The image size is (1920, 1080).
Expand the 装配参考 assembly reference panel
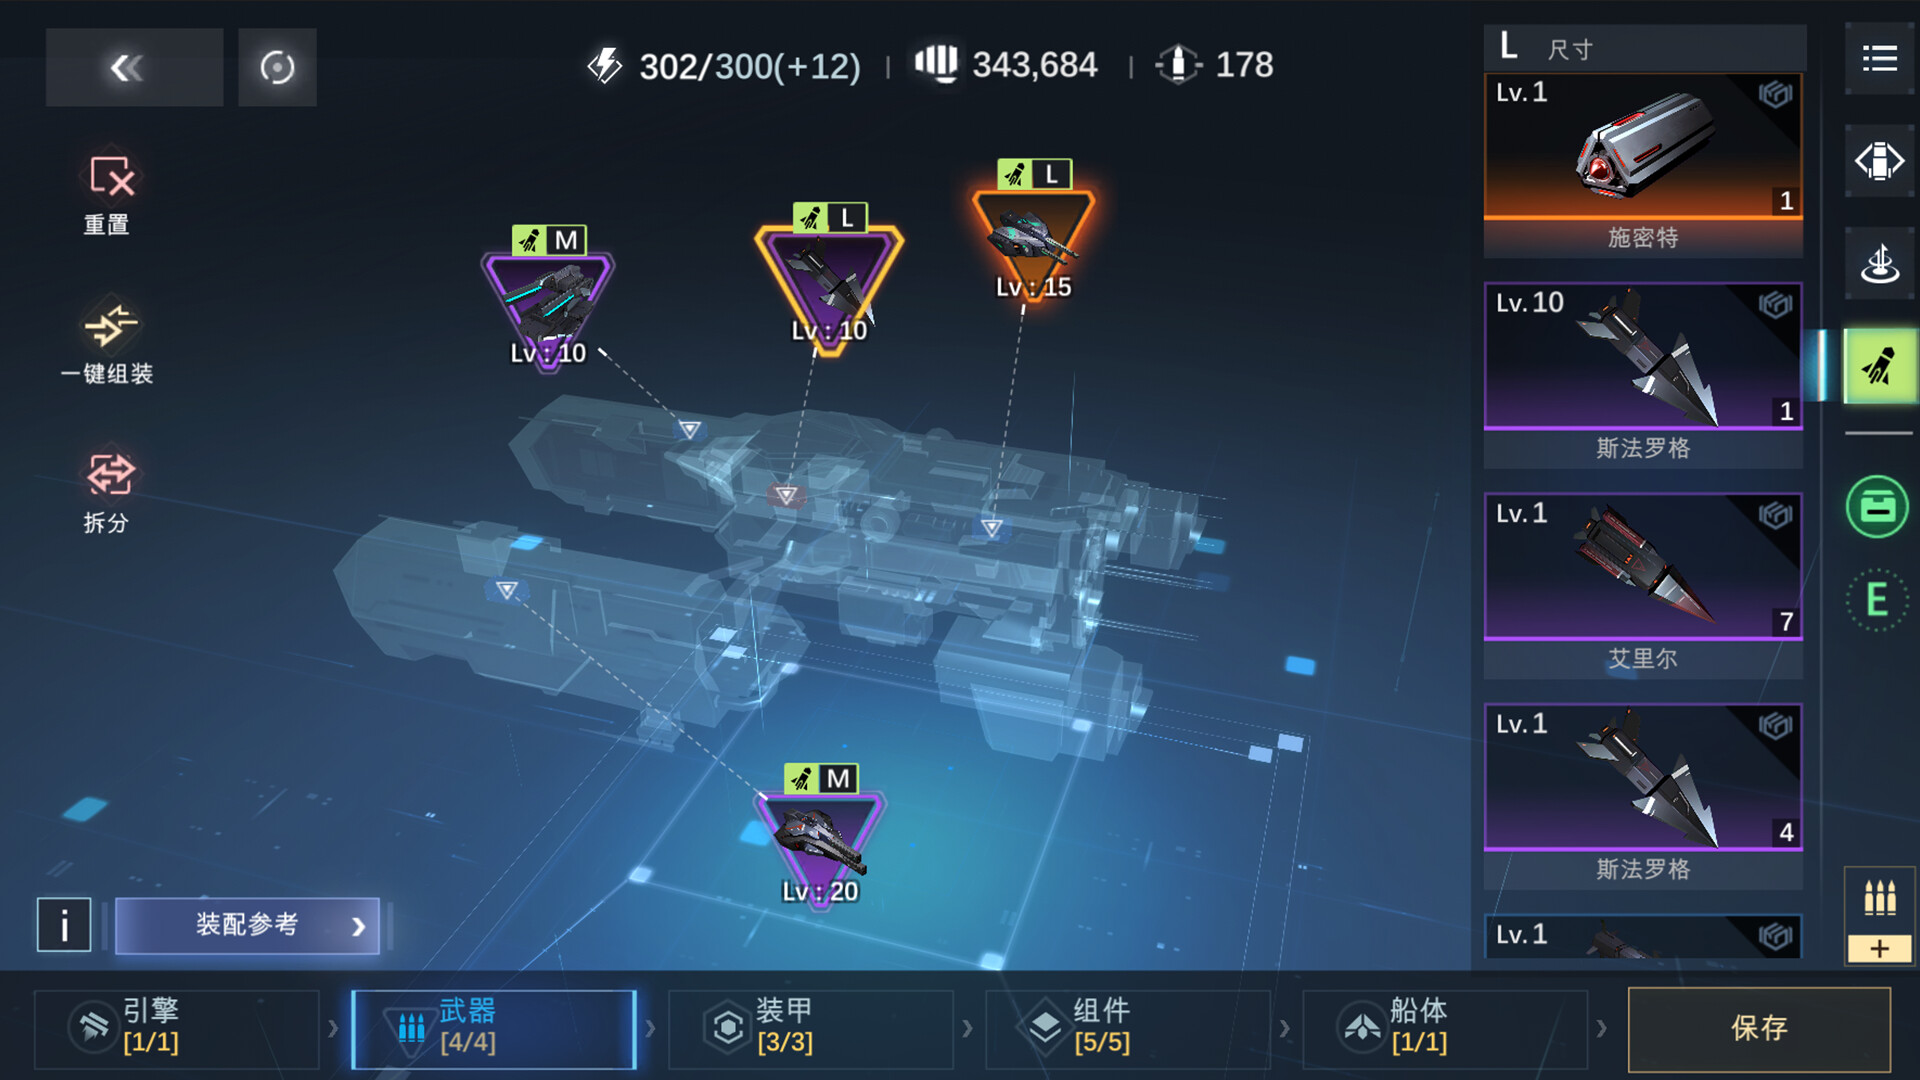pos(247,925)
